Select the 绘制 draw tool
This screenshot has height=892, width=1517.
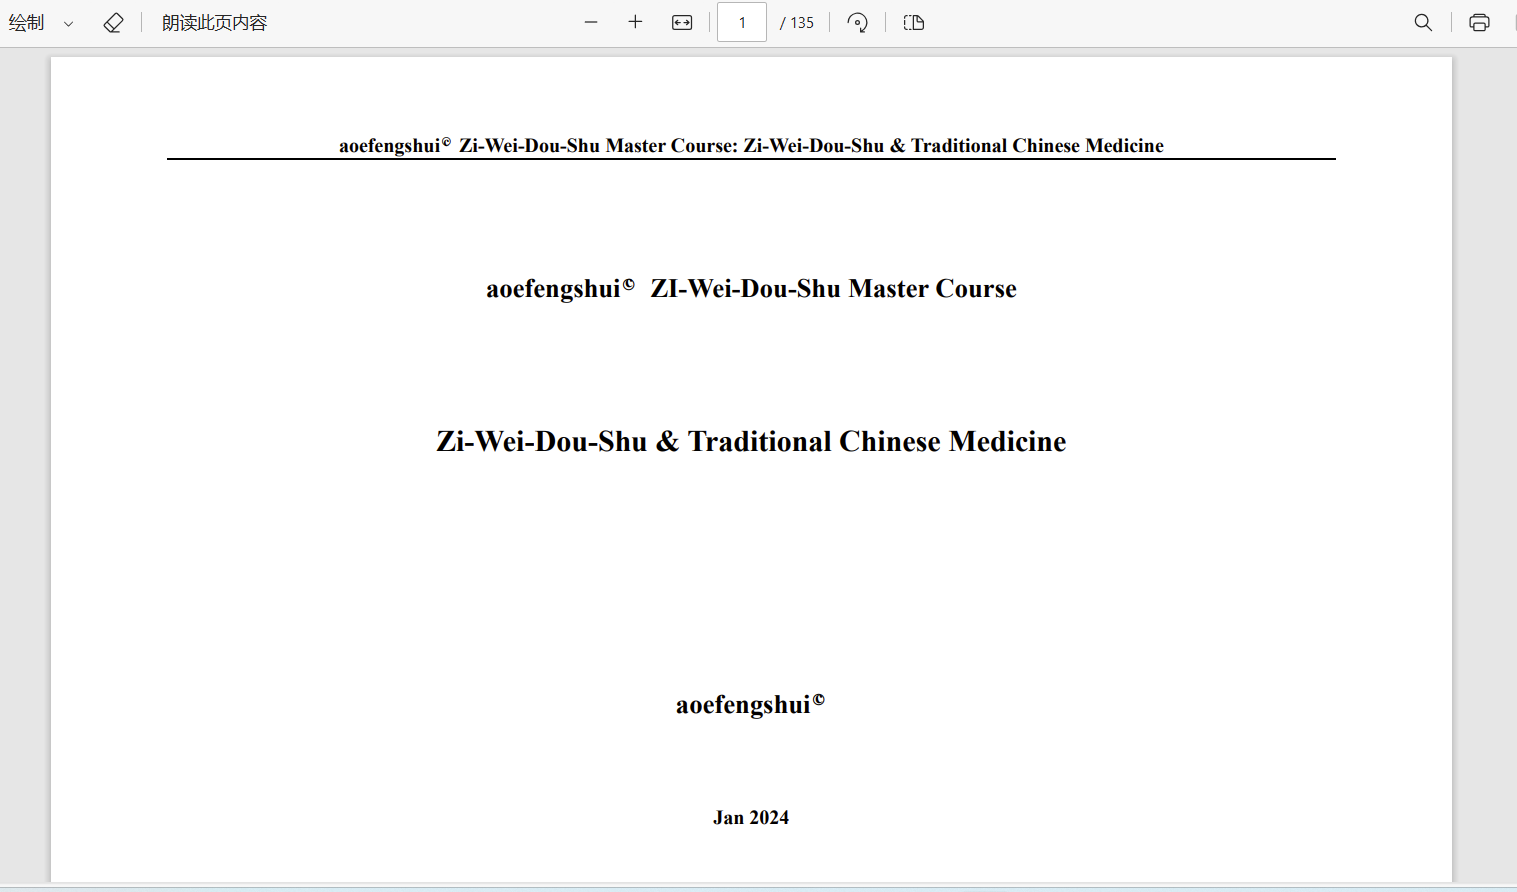(x=27, y=22)
